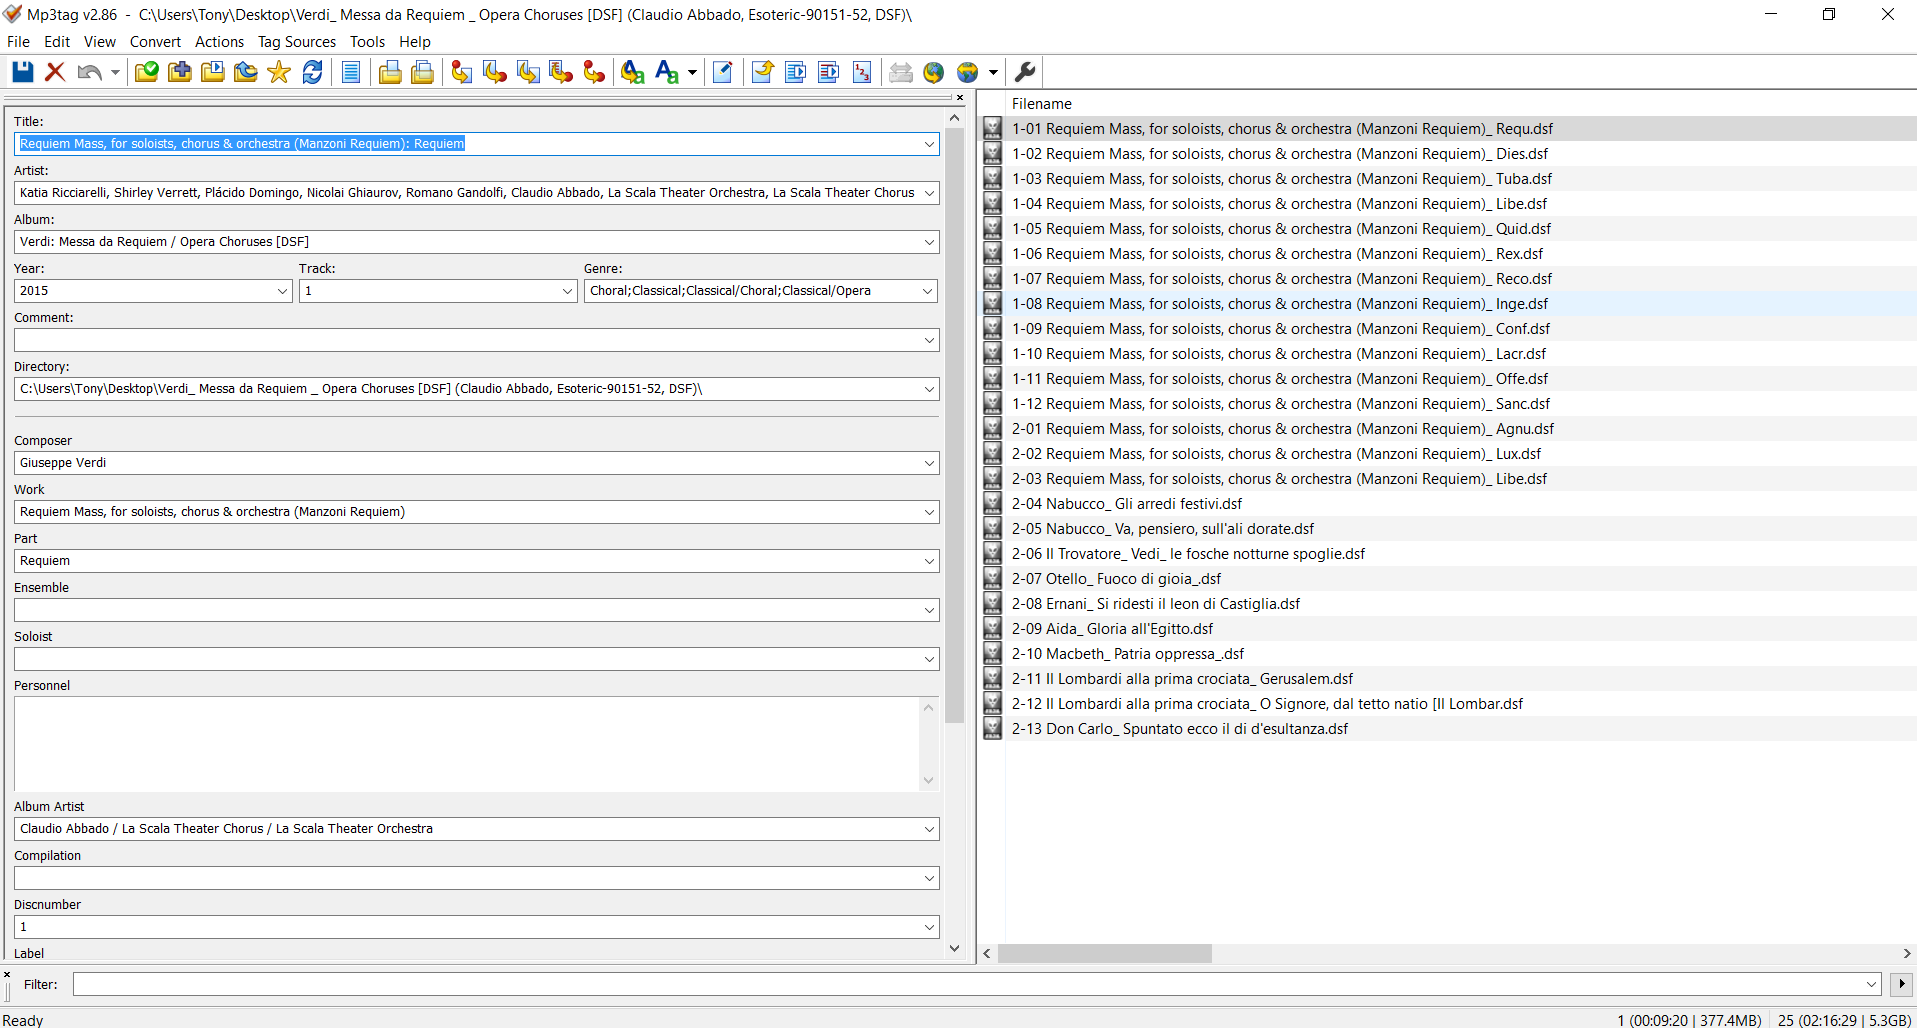
Task: Click the file list horizontal scrollbar
Action: pyautogui.click(x=1105, y=954)
